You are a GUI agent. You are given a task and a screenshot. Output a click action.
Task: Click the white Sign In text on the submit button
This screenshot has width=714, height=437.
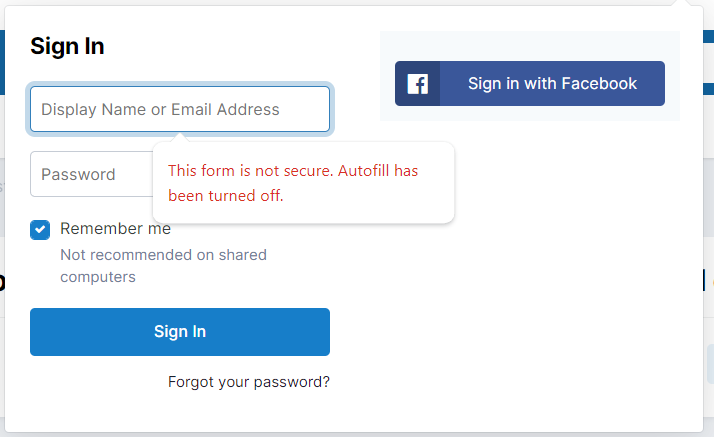click(x=180, y=332)
